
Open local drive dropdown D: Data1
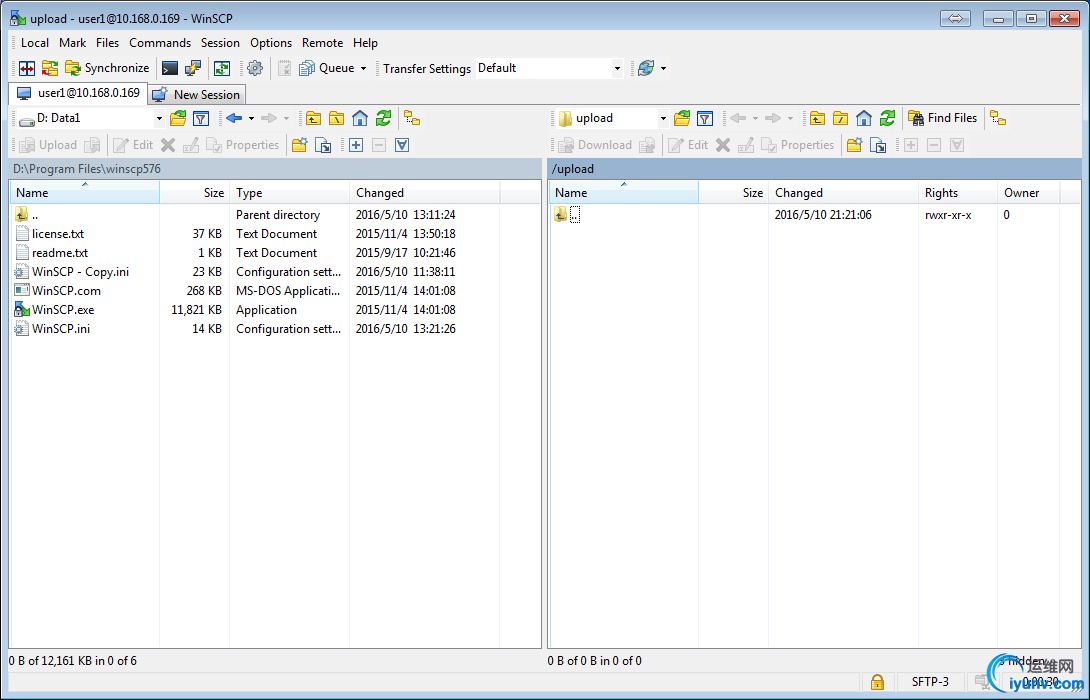click(x=90, y=119)
